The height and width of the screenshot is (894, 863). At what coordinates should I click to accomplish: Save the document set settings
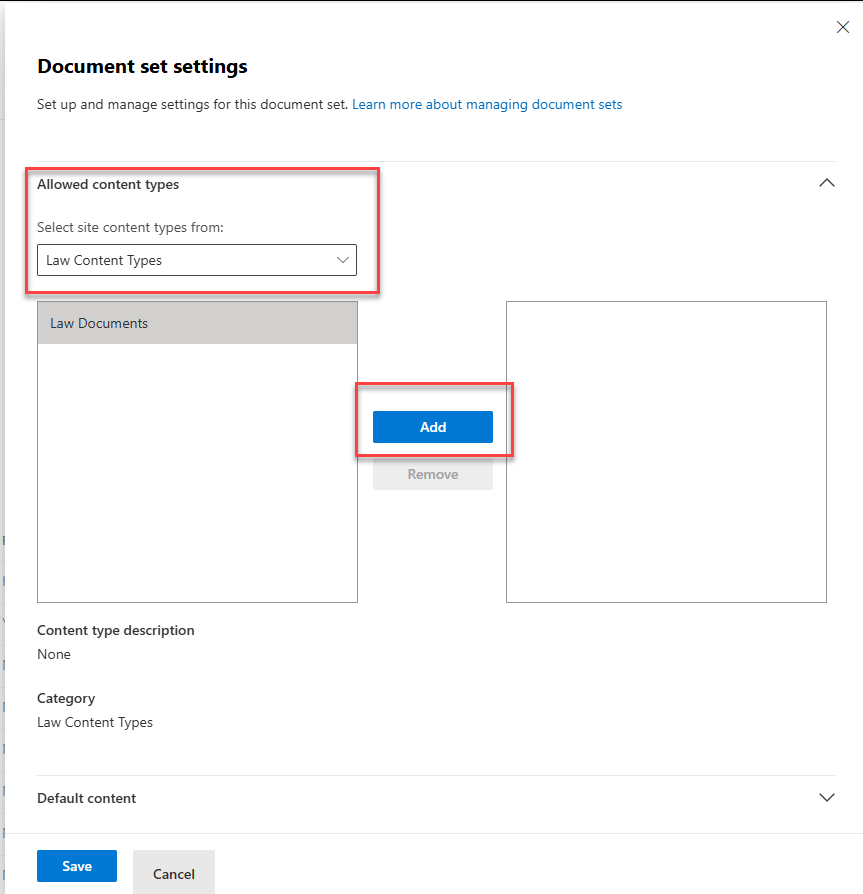[77, 866]
